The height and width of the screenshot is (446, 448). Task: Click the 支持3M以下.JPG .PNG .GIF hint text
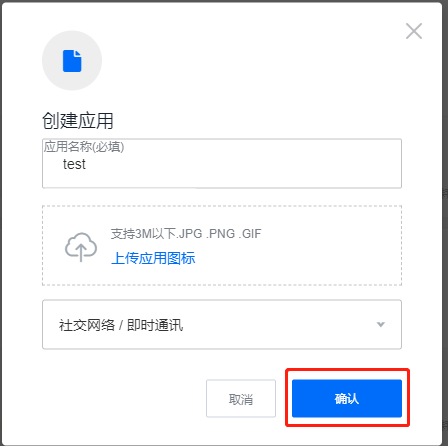point(186,234)
